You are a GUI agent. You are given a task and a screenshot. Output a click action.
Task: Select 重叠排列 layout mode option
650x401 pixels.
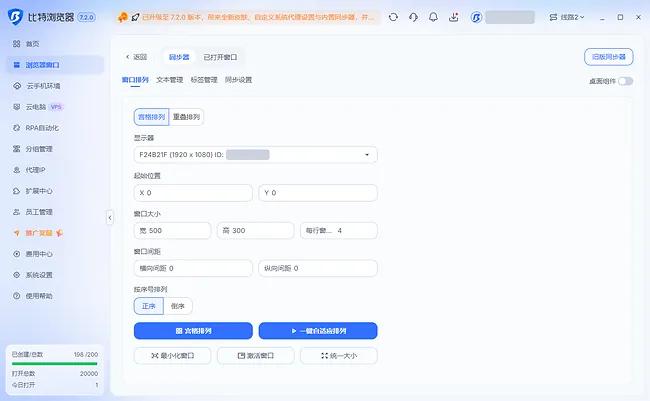click(186, 117)
